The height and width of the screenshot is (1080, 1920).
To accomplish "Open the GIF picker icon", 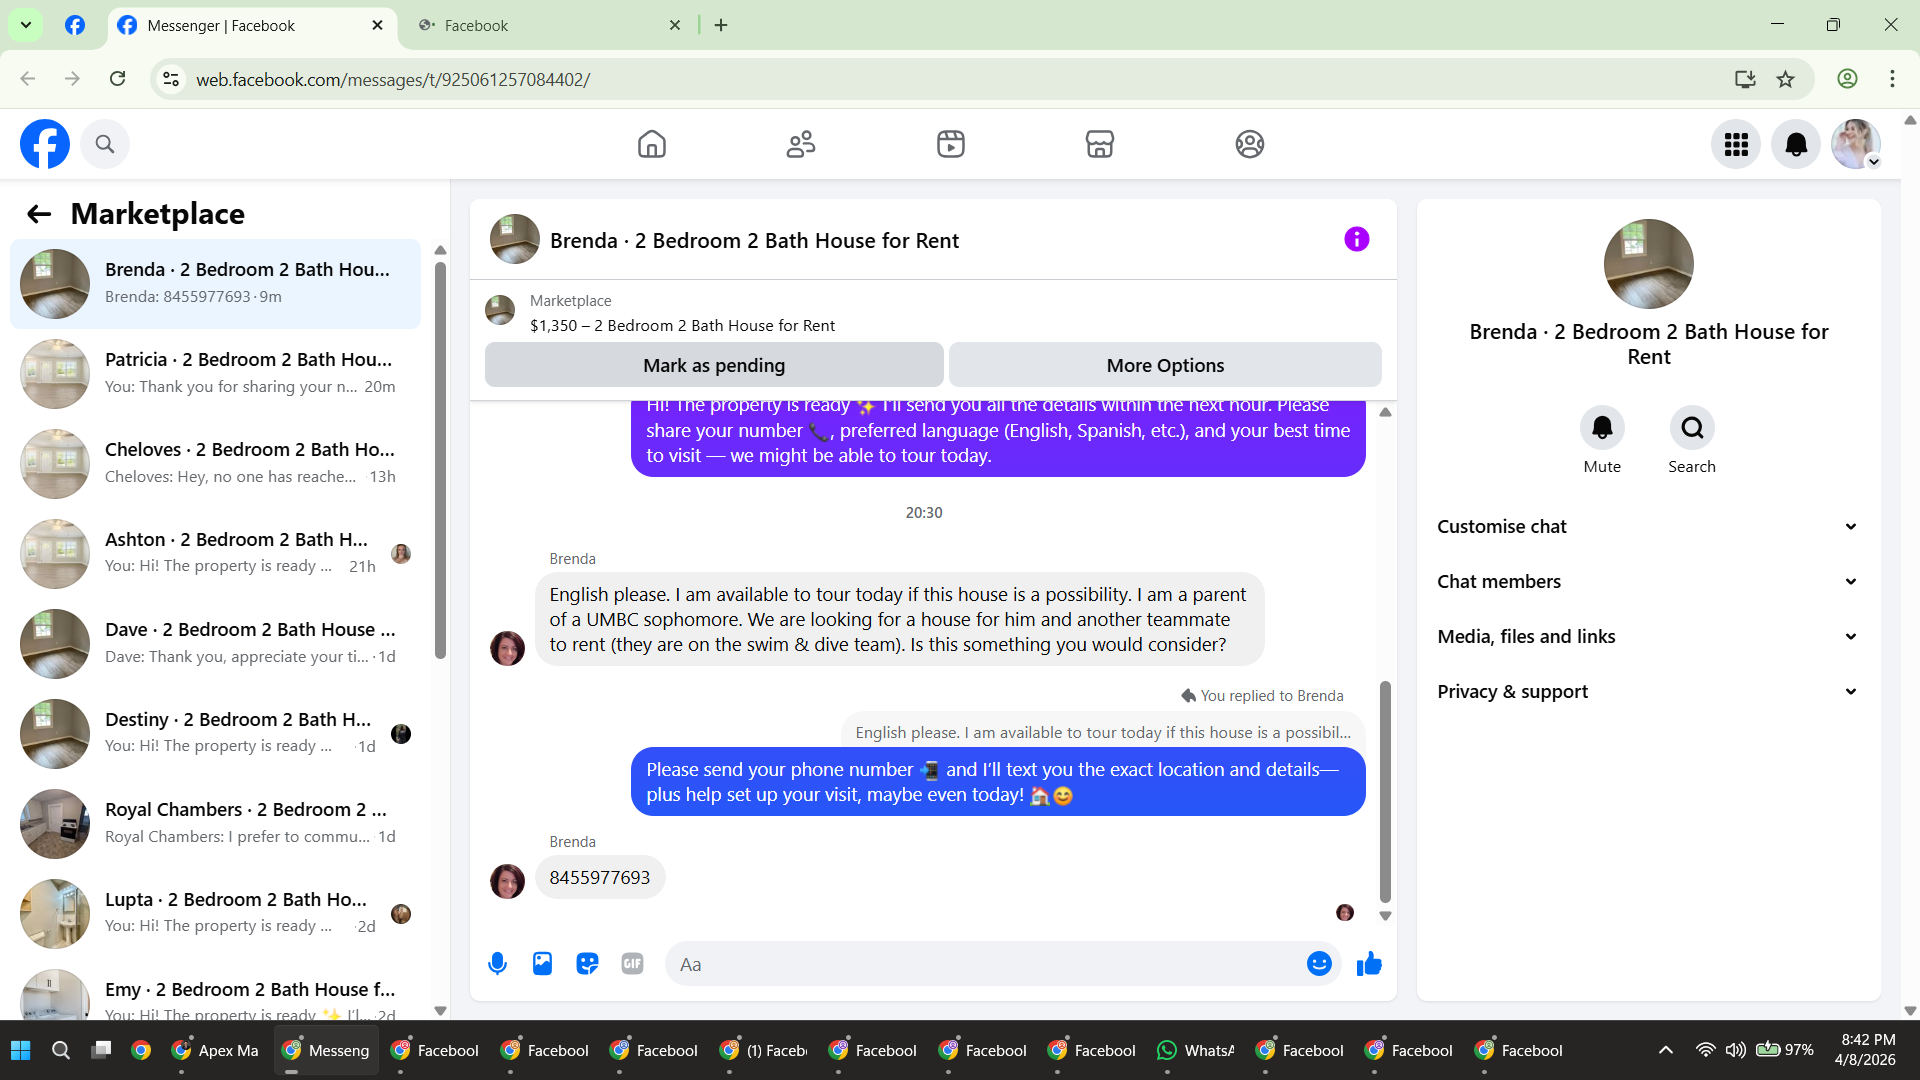I will click(x=632, y=964).
